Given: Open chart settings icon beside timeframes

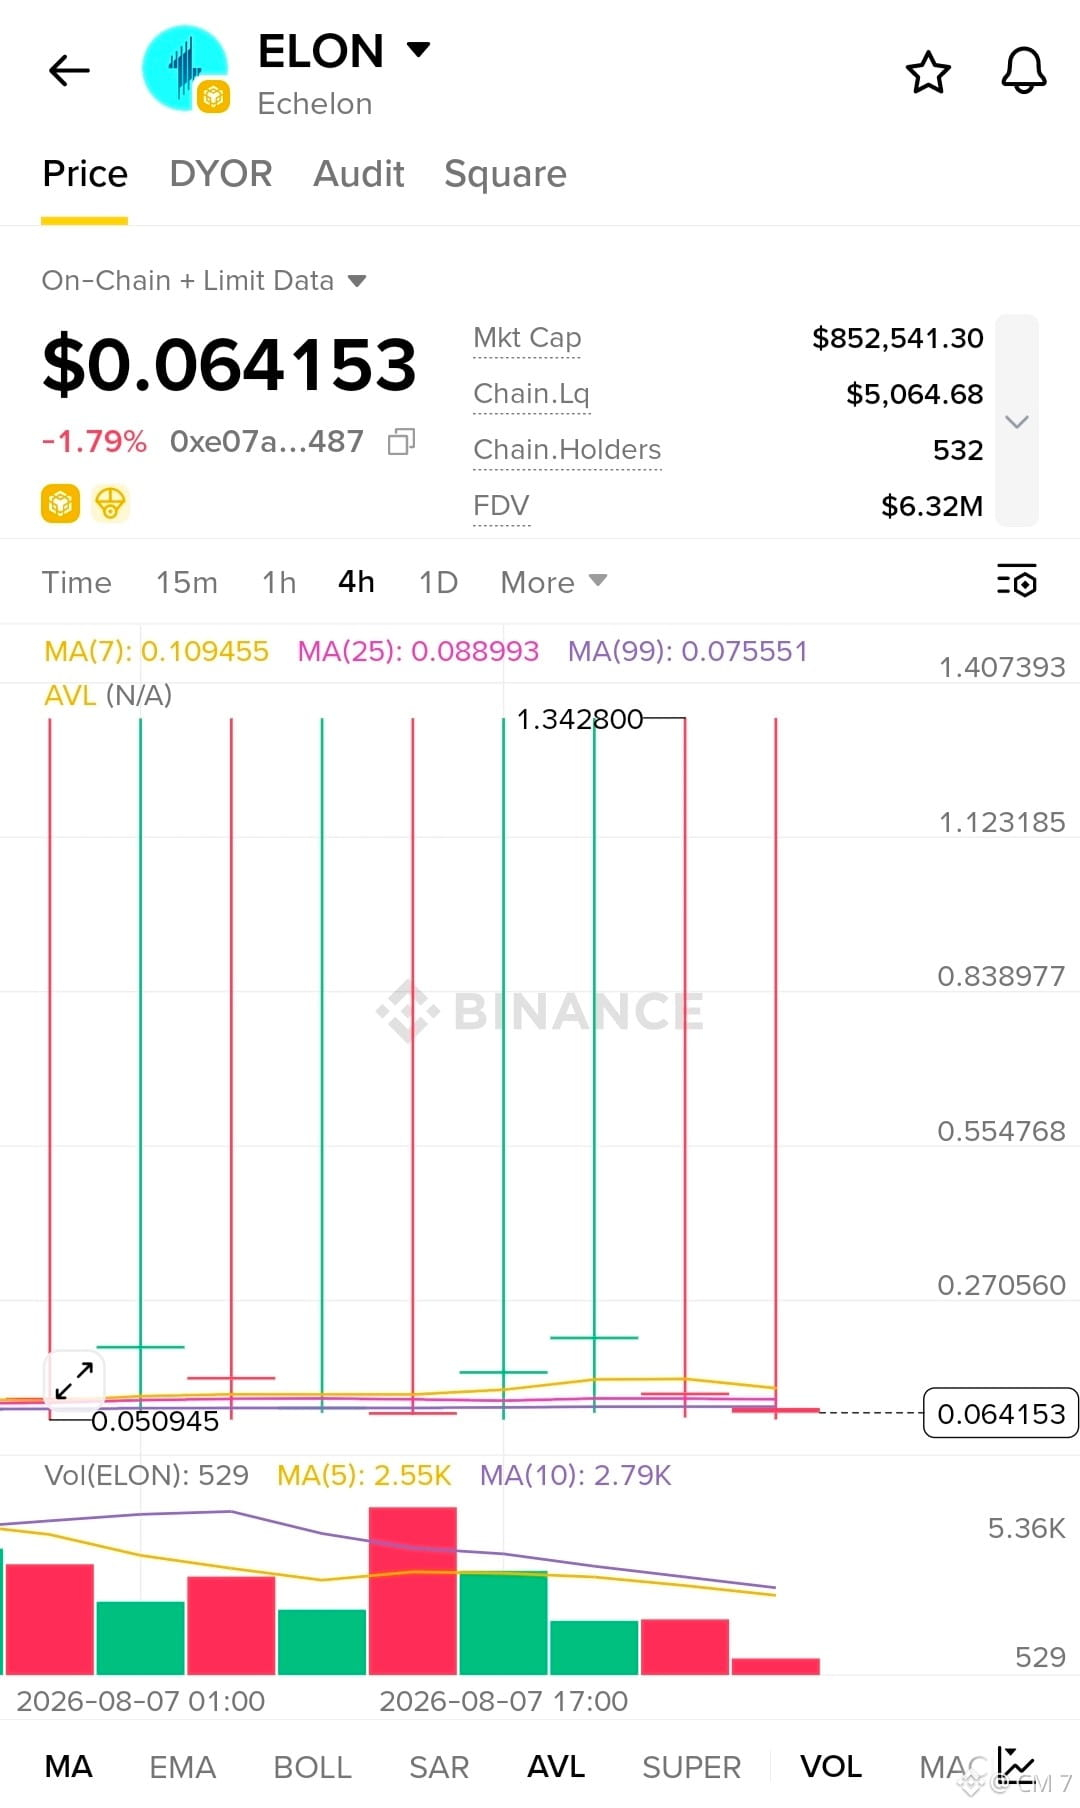Looking at the screenshot, I should pos(1017,581).
